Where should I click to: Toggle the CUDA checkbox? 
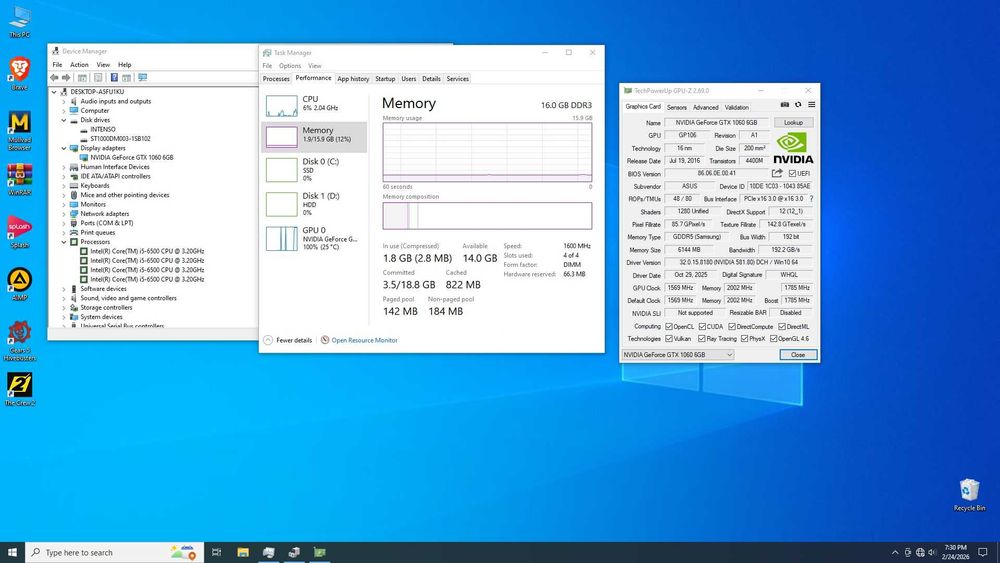point(702,326)
